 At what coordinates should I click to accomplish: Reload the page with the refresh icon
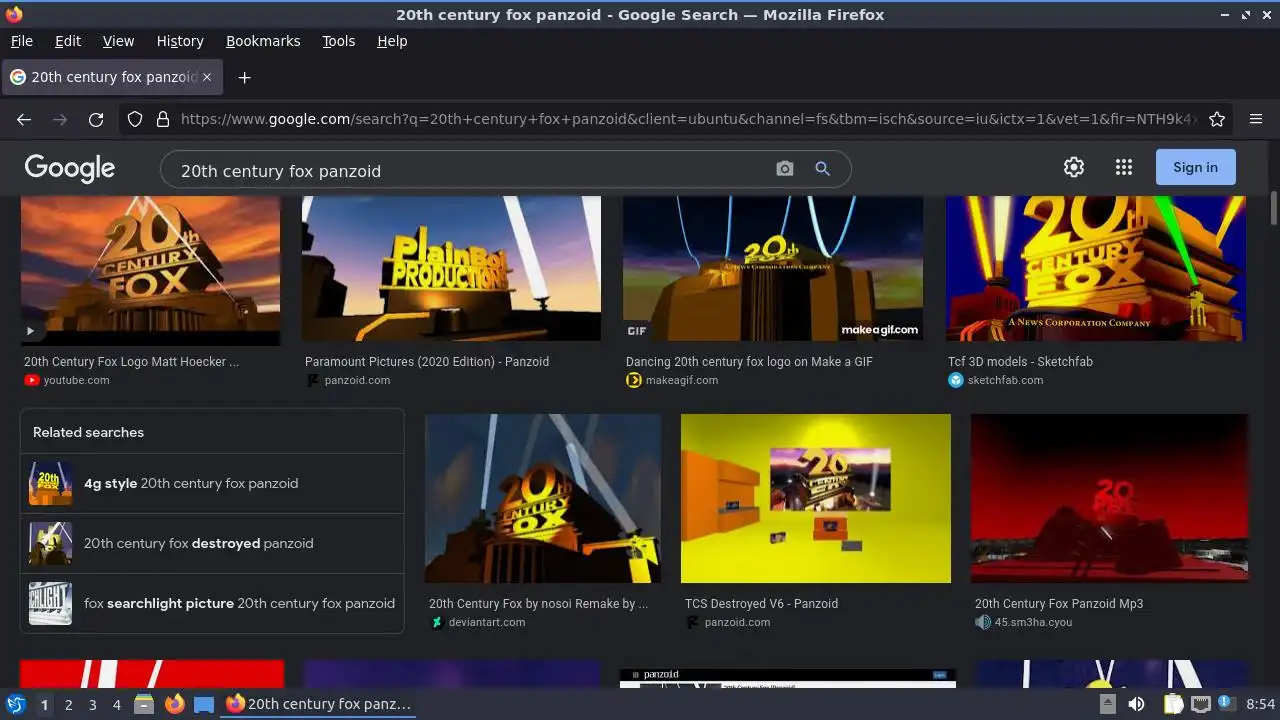click(x=96, y=119)
